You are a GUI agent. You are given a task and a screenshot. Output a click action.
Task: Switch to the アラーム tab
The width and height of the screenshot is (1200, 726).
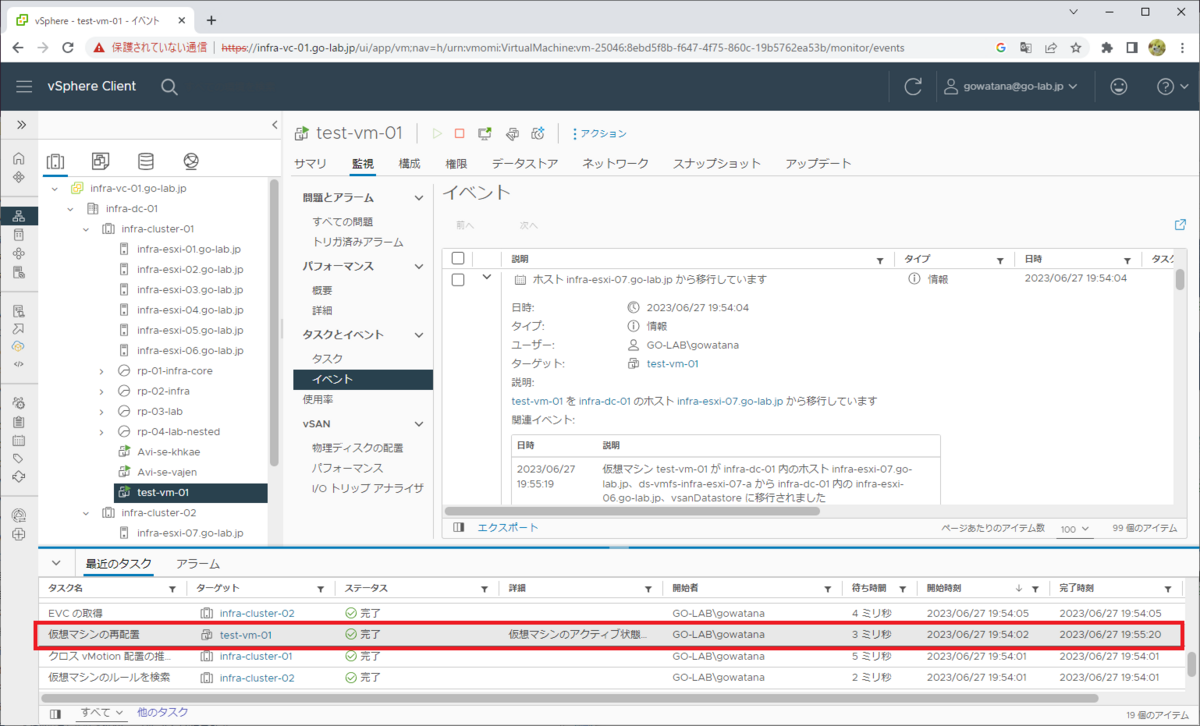[x=198, y=564]
